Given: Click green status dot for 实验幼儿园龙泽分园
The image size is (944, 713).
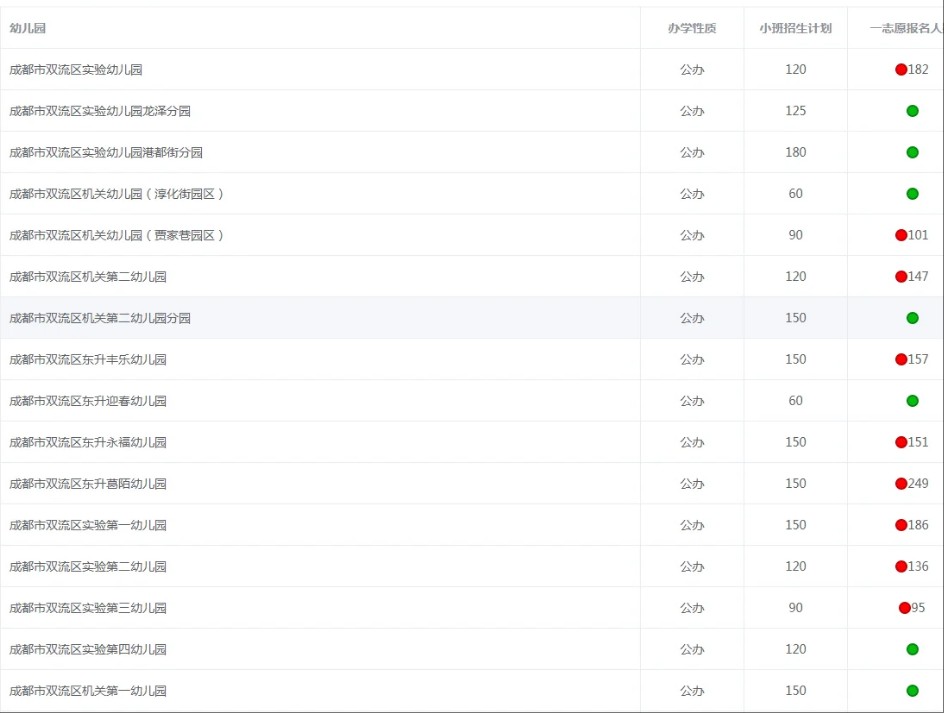Looking at the screenshot, I should [x=912, y=111].
